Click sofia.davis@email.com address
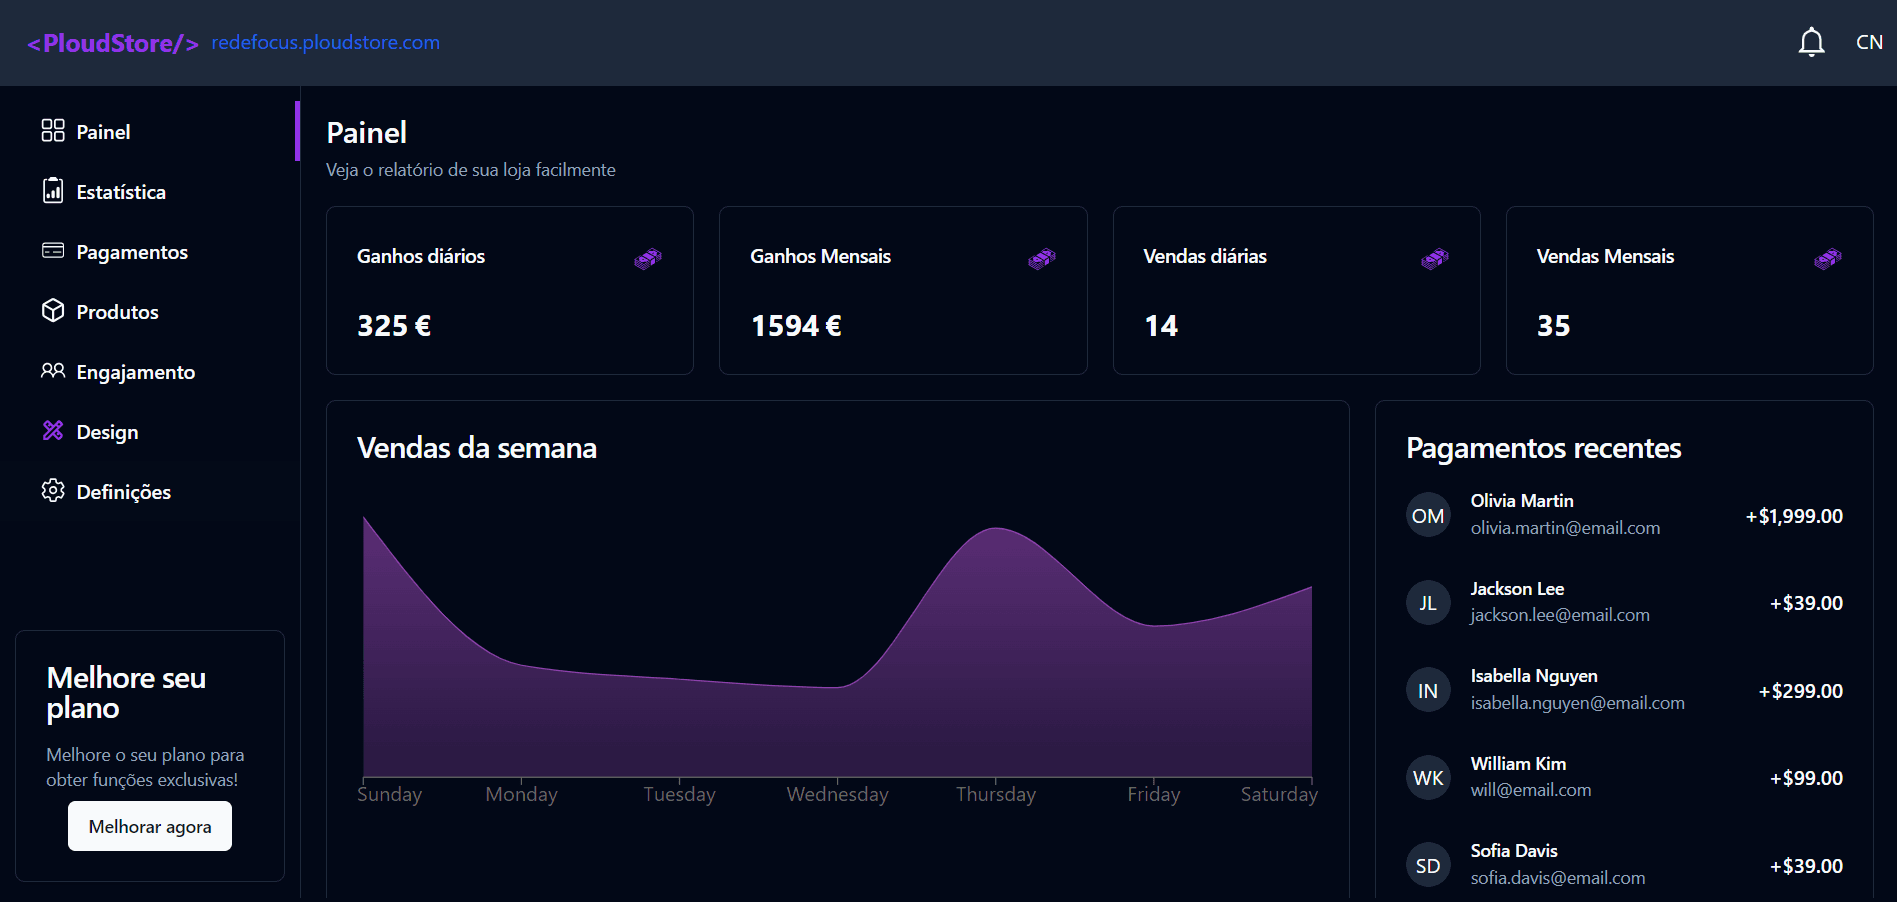Viewport: 1897px width, 902px height. point(1557,878)
